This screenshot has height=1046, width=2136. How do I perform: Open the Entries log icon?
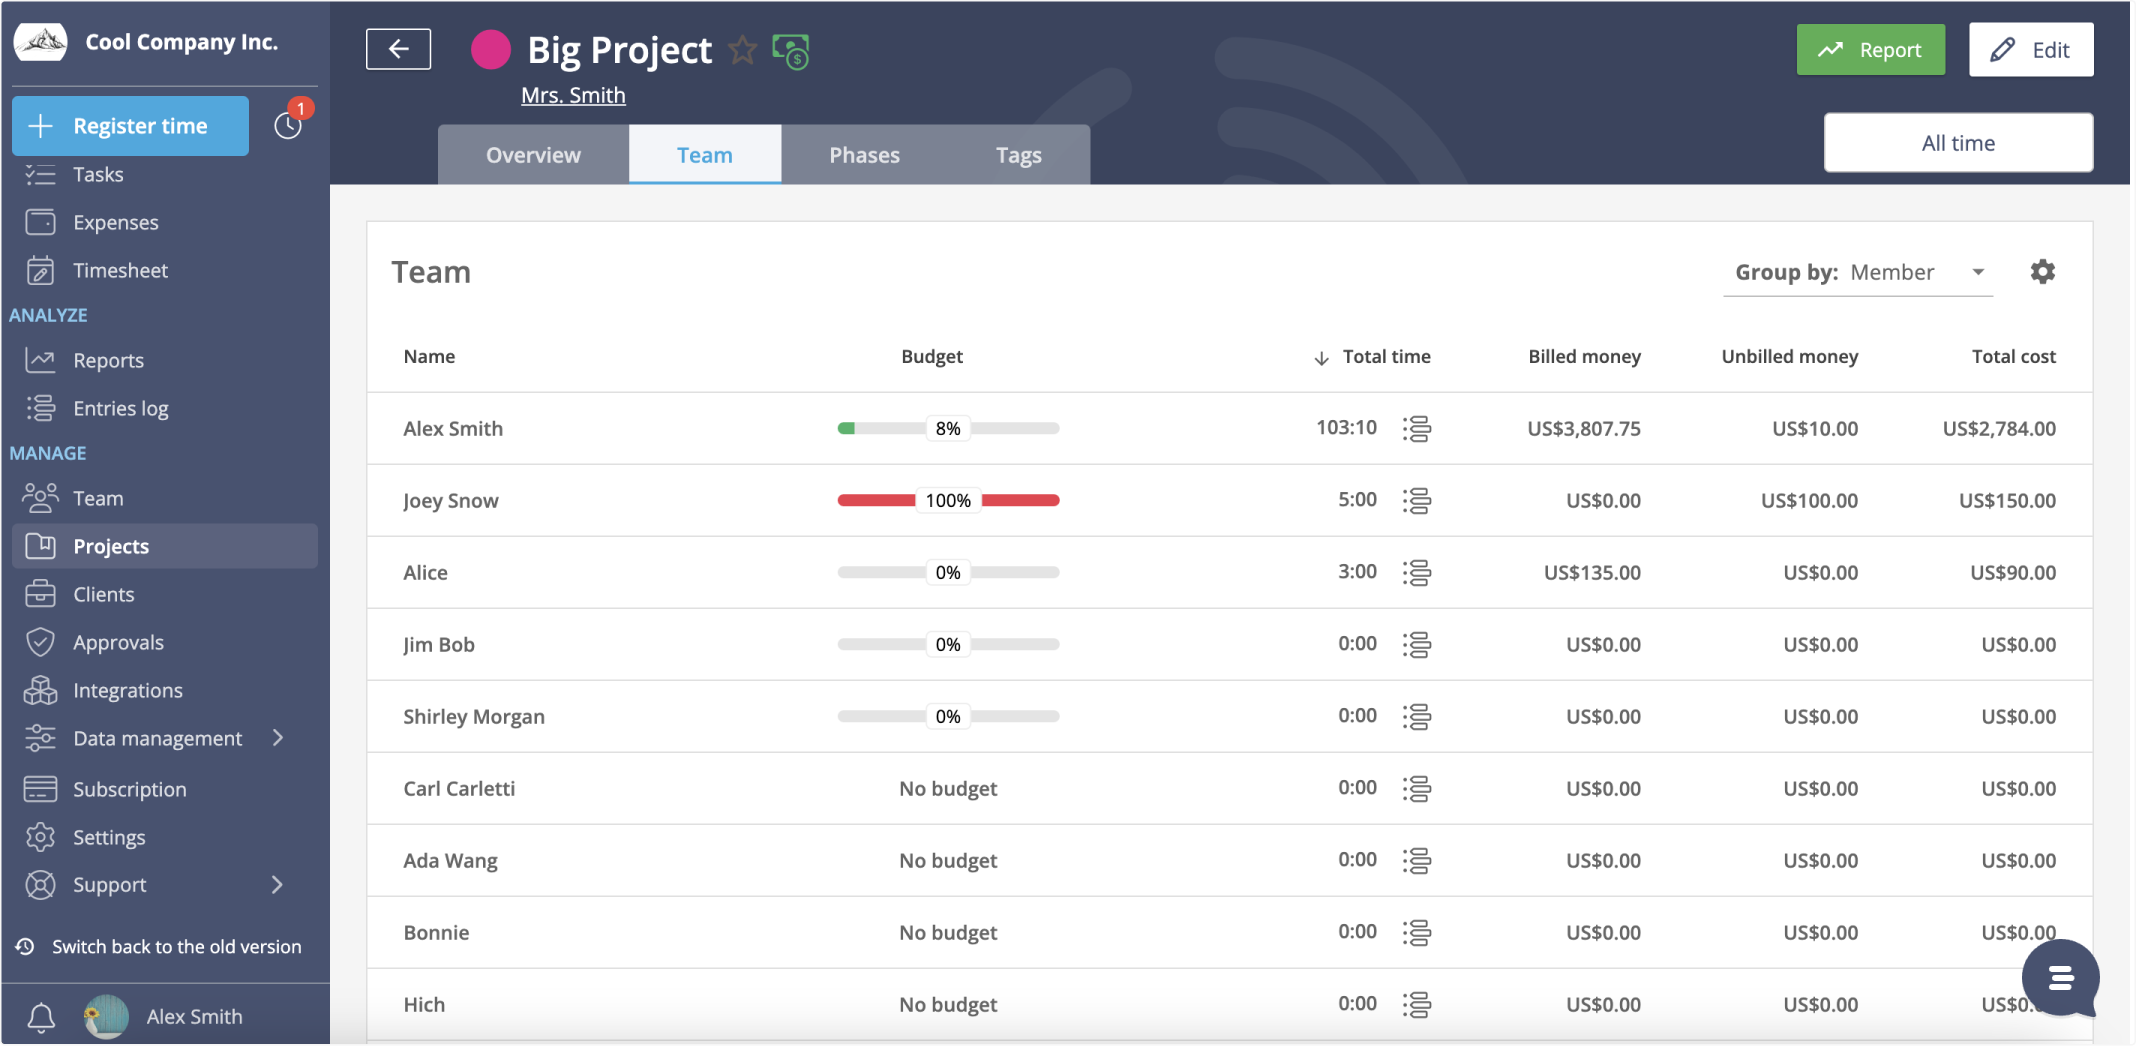(x=40, y=408)
